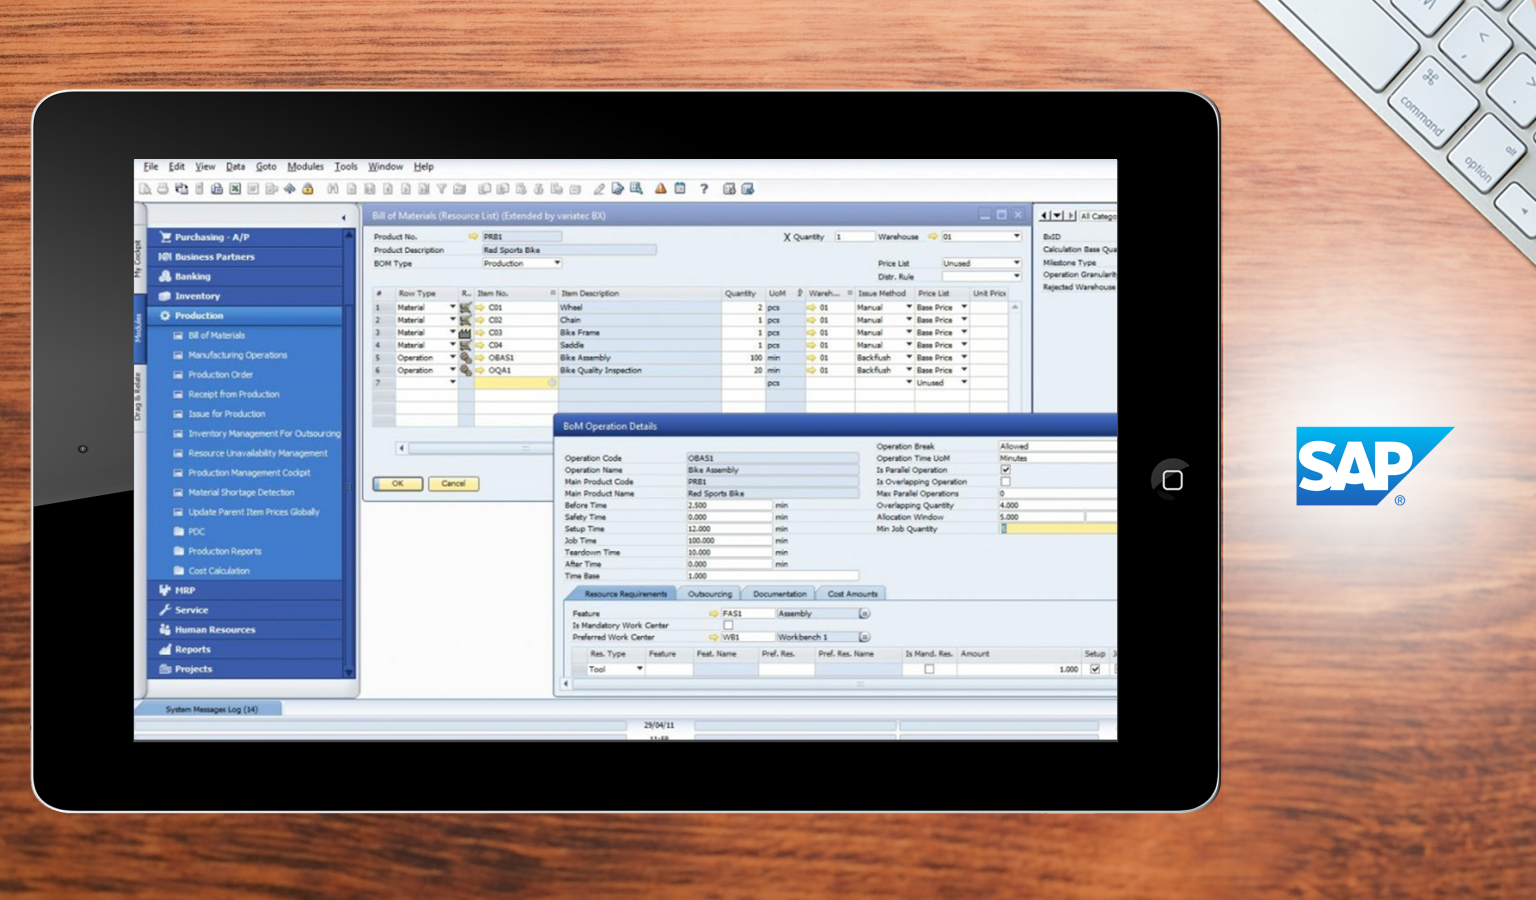Click the Cancel button
The image size is (1536, 900).
tap(453, 483)
